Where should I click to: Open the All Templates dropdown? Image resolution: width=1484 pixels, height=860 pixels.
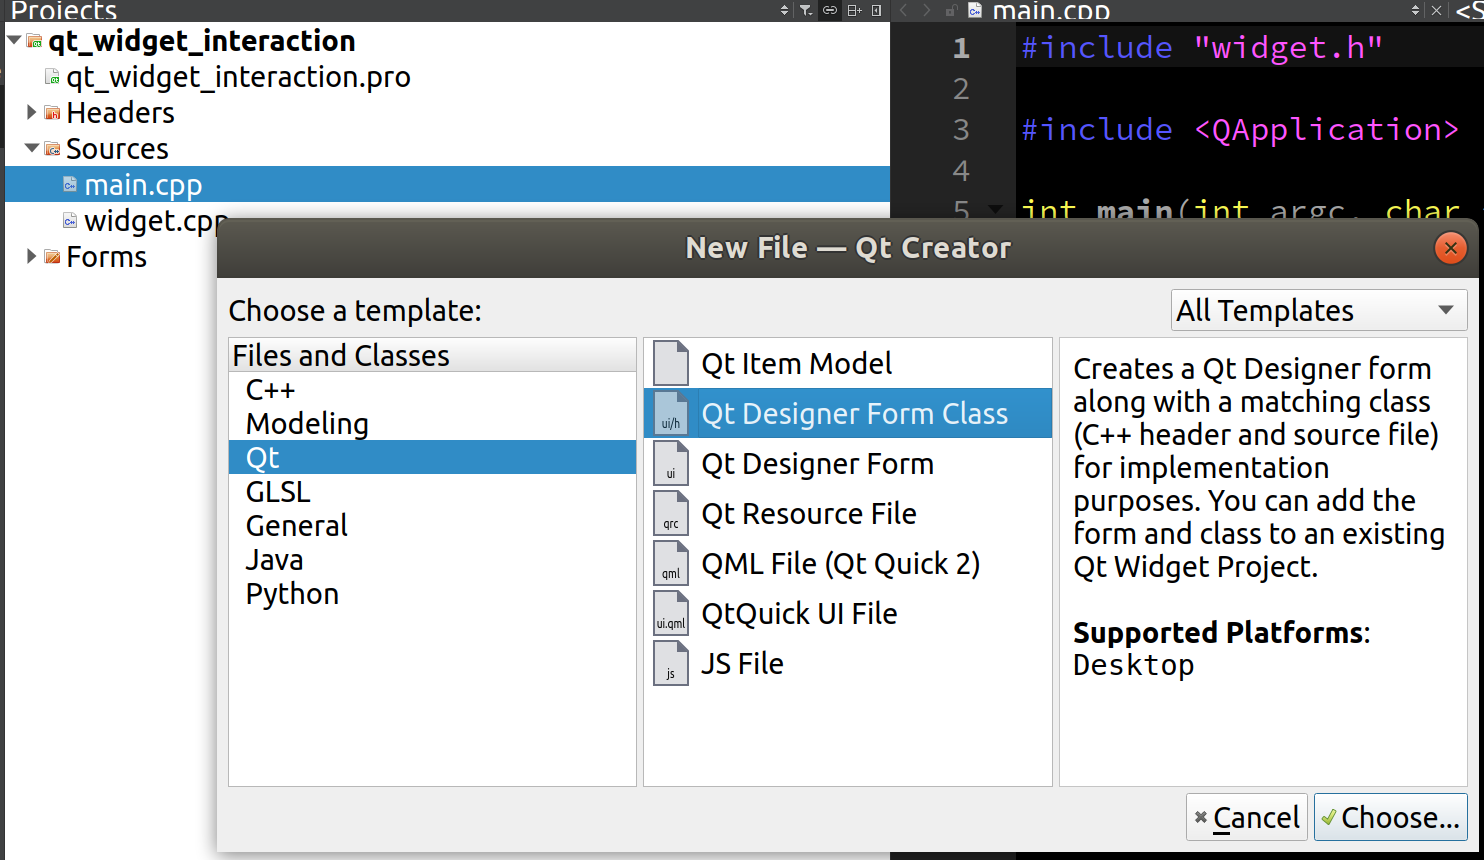pos(1318,310)
